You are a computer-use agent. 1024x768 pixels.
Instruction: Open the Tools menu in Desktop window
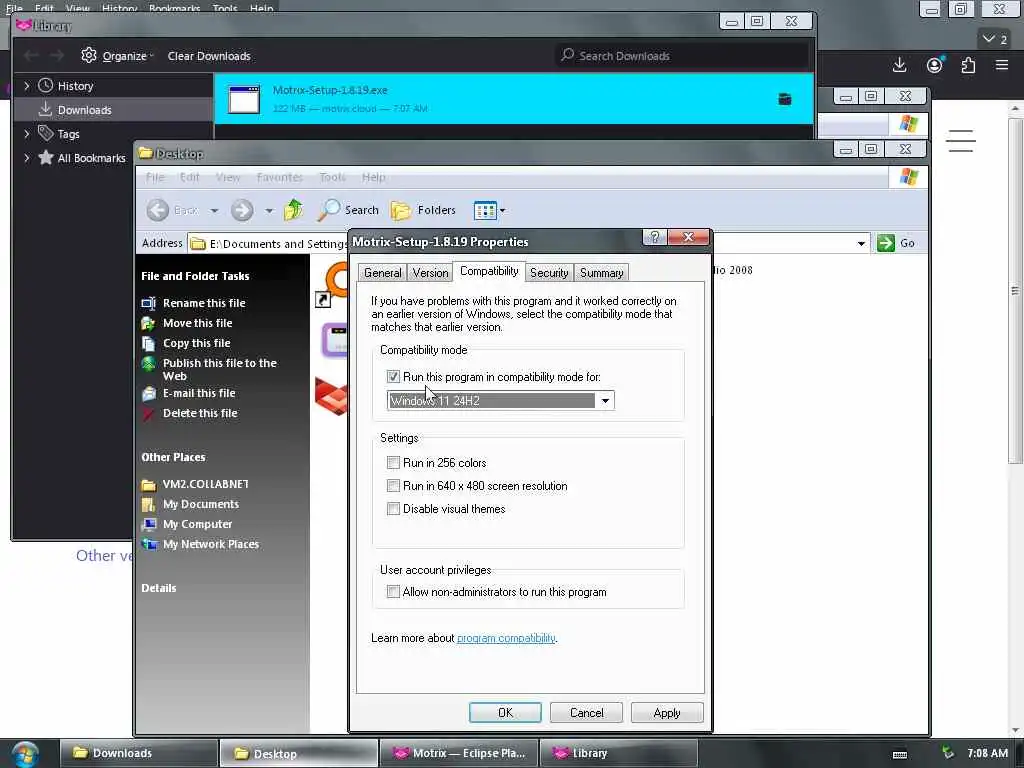(332, 177)
